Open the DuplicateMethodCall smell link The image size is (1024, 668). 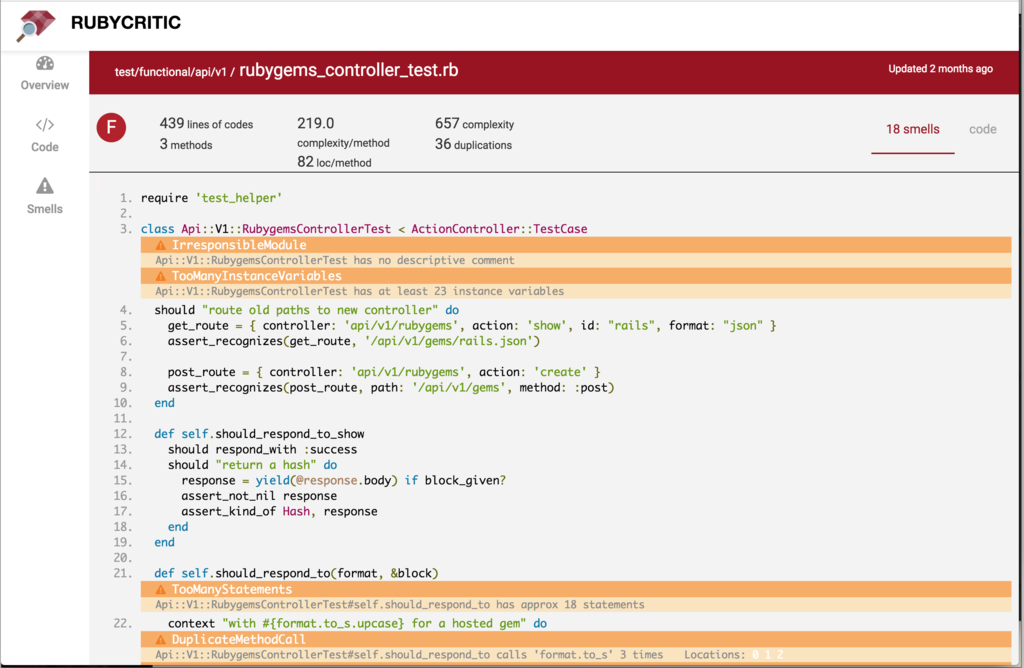[238, 639]
